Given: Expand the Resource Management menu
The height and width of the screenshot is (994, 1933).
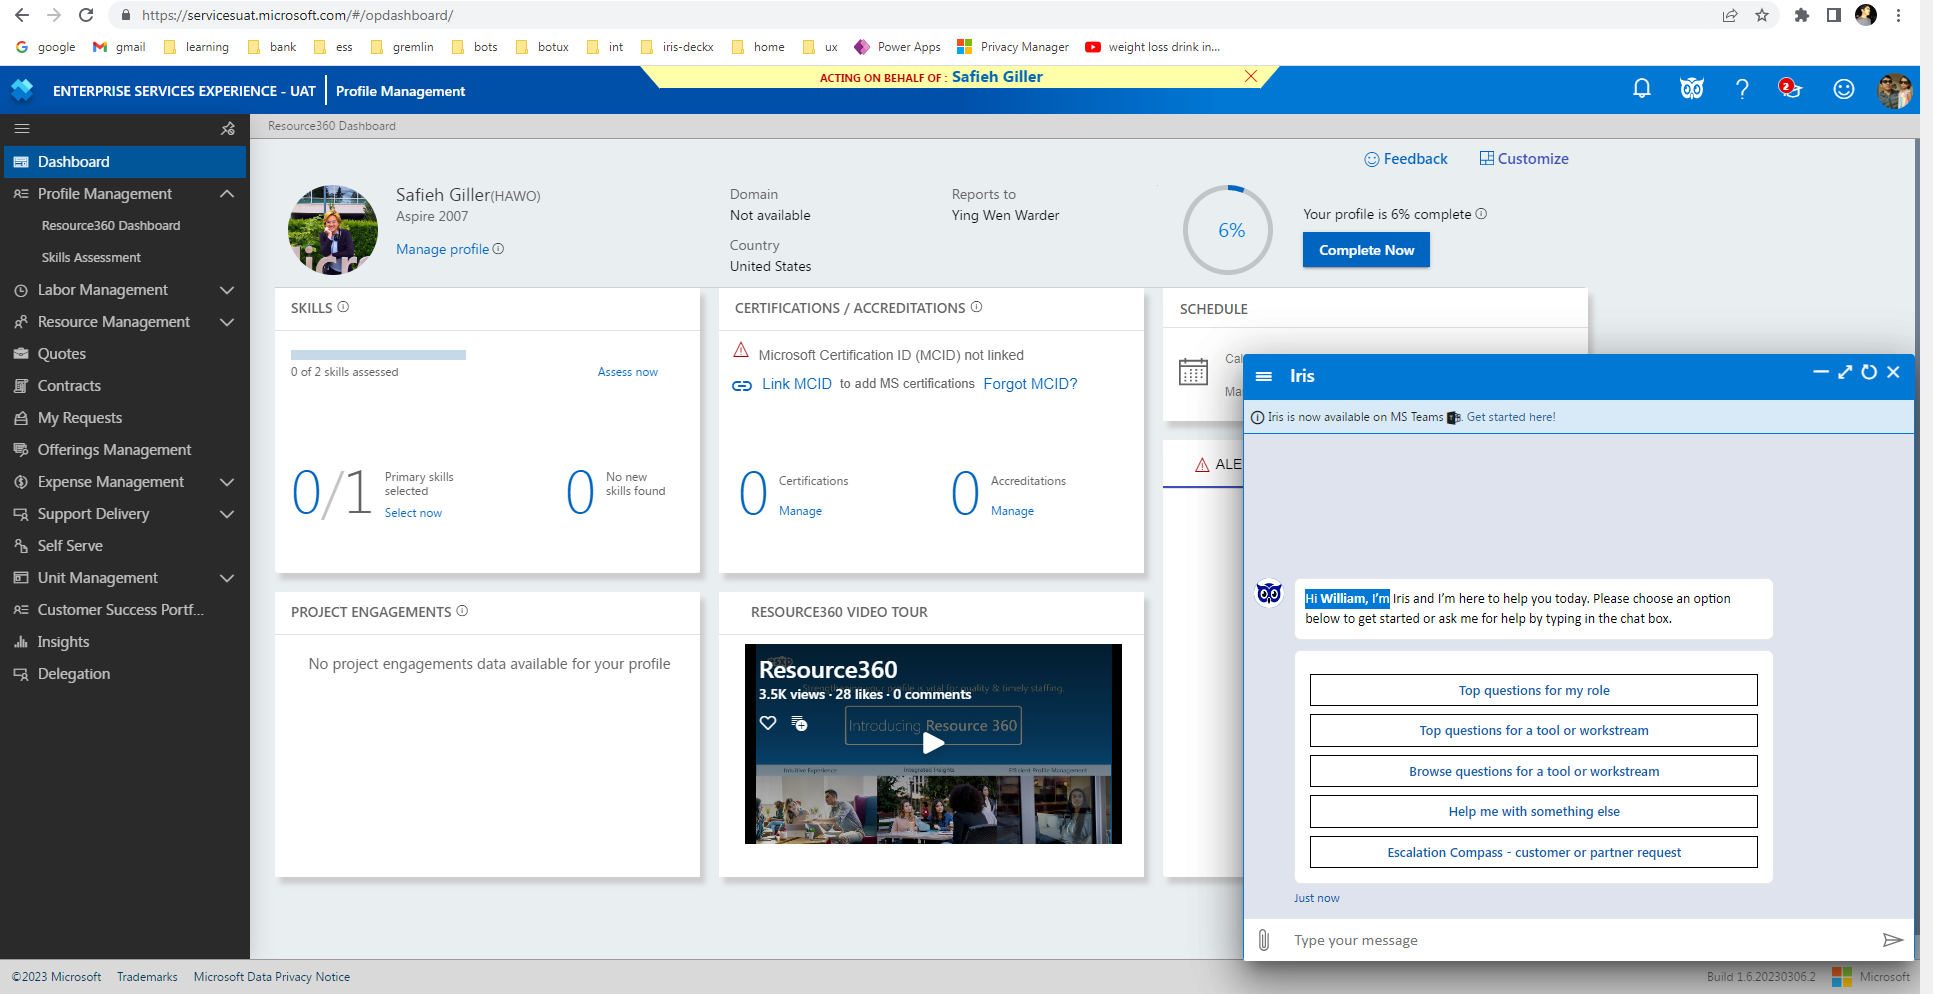Looking at the screenshot, I should coord(227,321).
